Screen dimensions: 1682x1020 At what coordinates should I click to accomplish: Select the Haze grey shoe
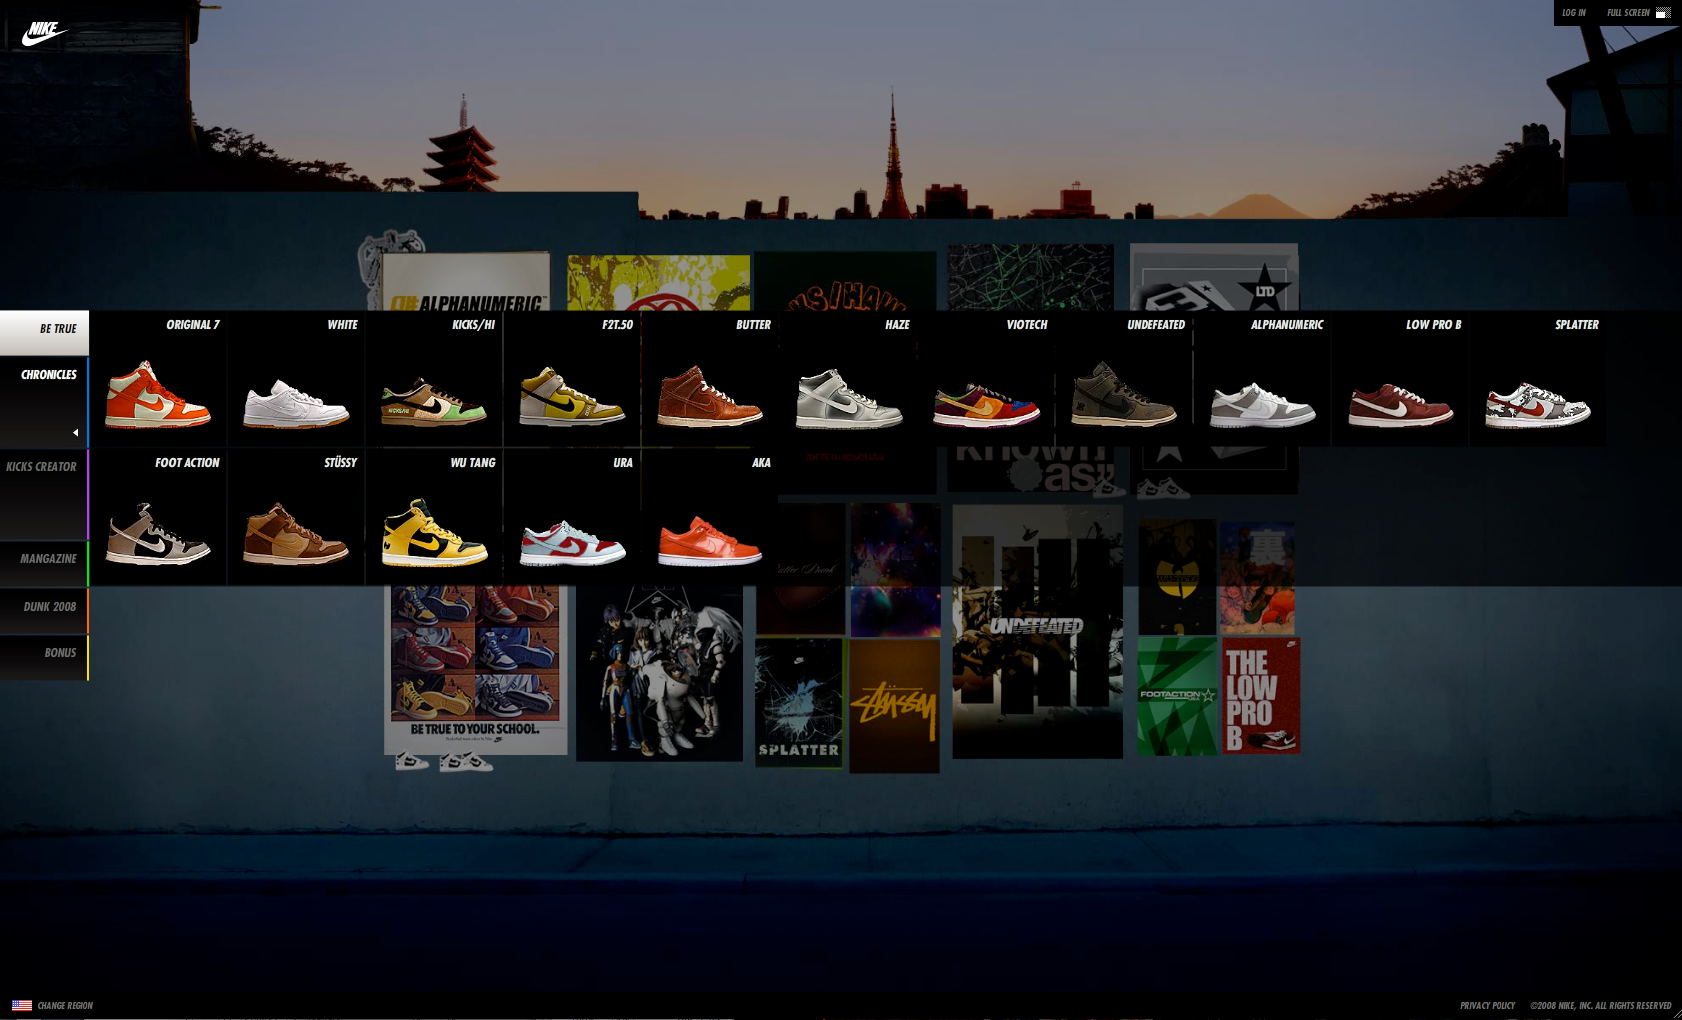point(848,398)
